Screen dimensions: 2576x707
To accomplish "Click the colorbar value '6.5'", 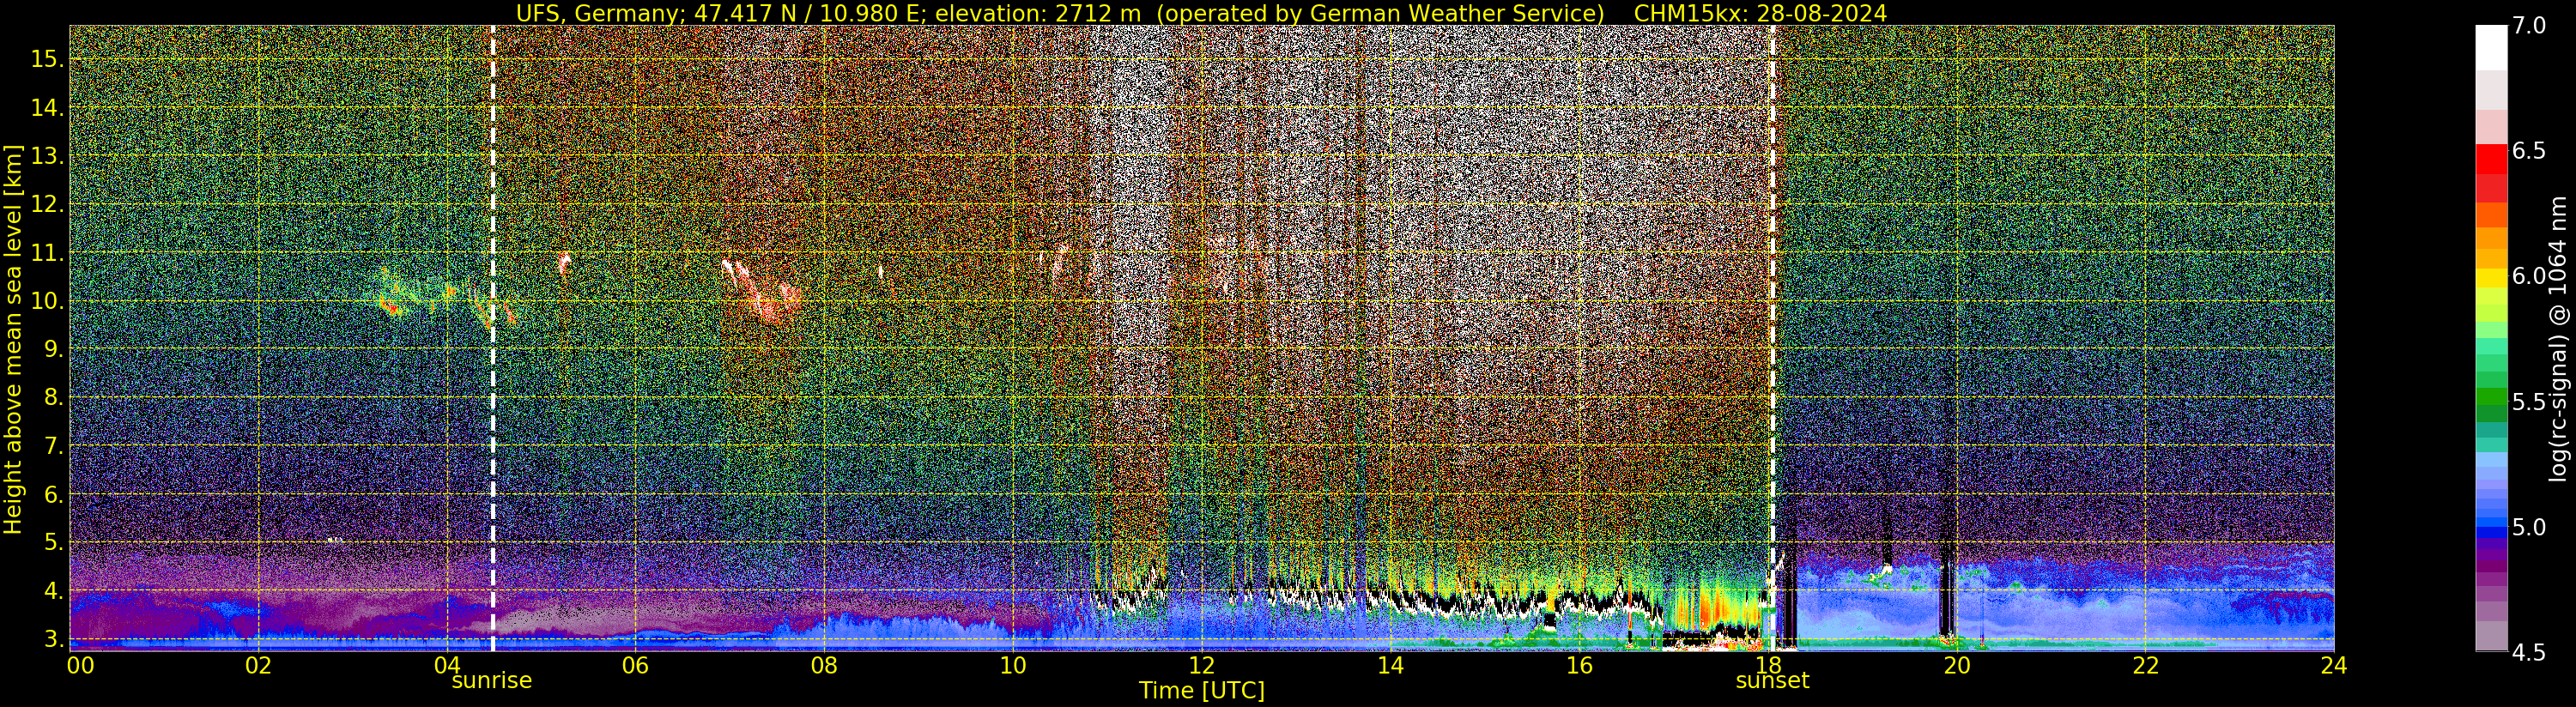I will (2528, 151).
